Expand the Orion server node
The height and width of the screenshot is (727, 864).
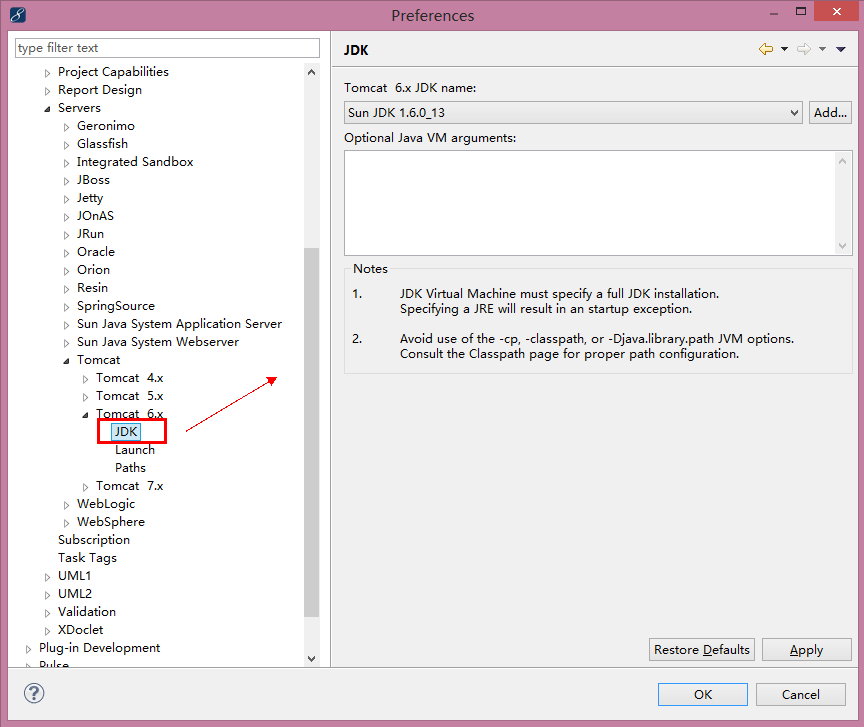pyautogui.click(x=66, y=271)
